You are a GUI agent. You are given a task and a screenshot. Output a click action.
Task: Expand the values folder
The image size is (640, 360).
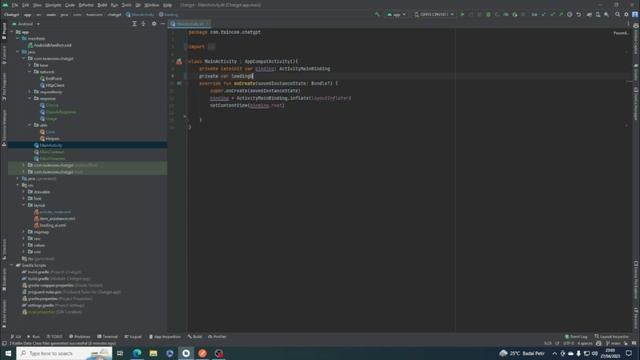pos(24,245)
